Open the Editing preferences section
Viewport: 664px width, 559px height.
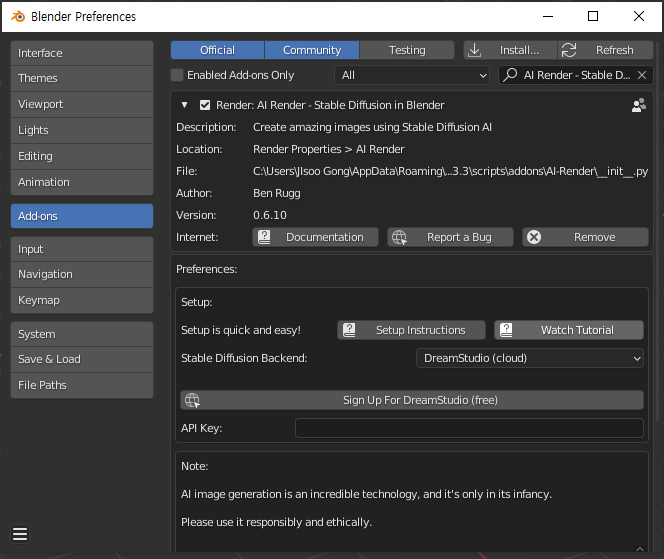click(82, 156)
